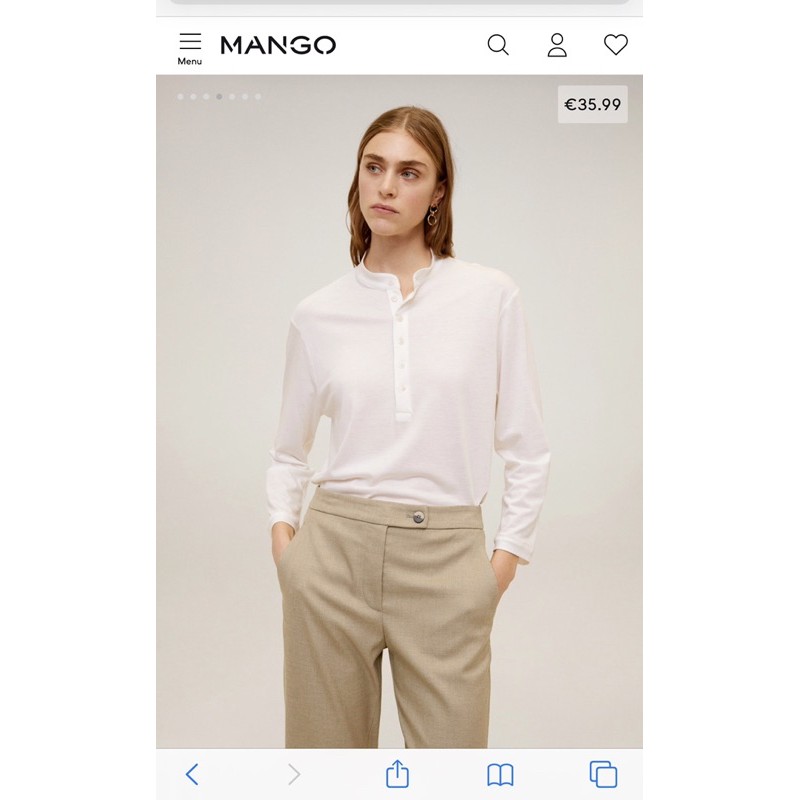800x800 pixels.
Task: Jump to the fifth carousel dot
Action: click(x=232, y=96)
